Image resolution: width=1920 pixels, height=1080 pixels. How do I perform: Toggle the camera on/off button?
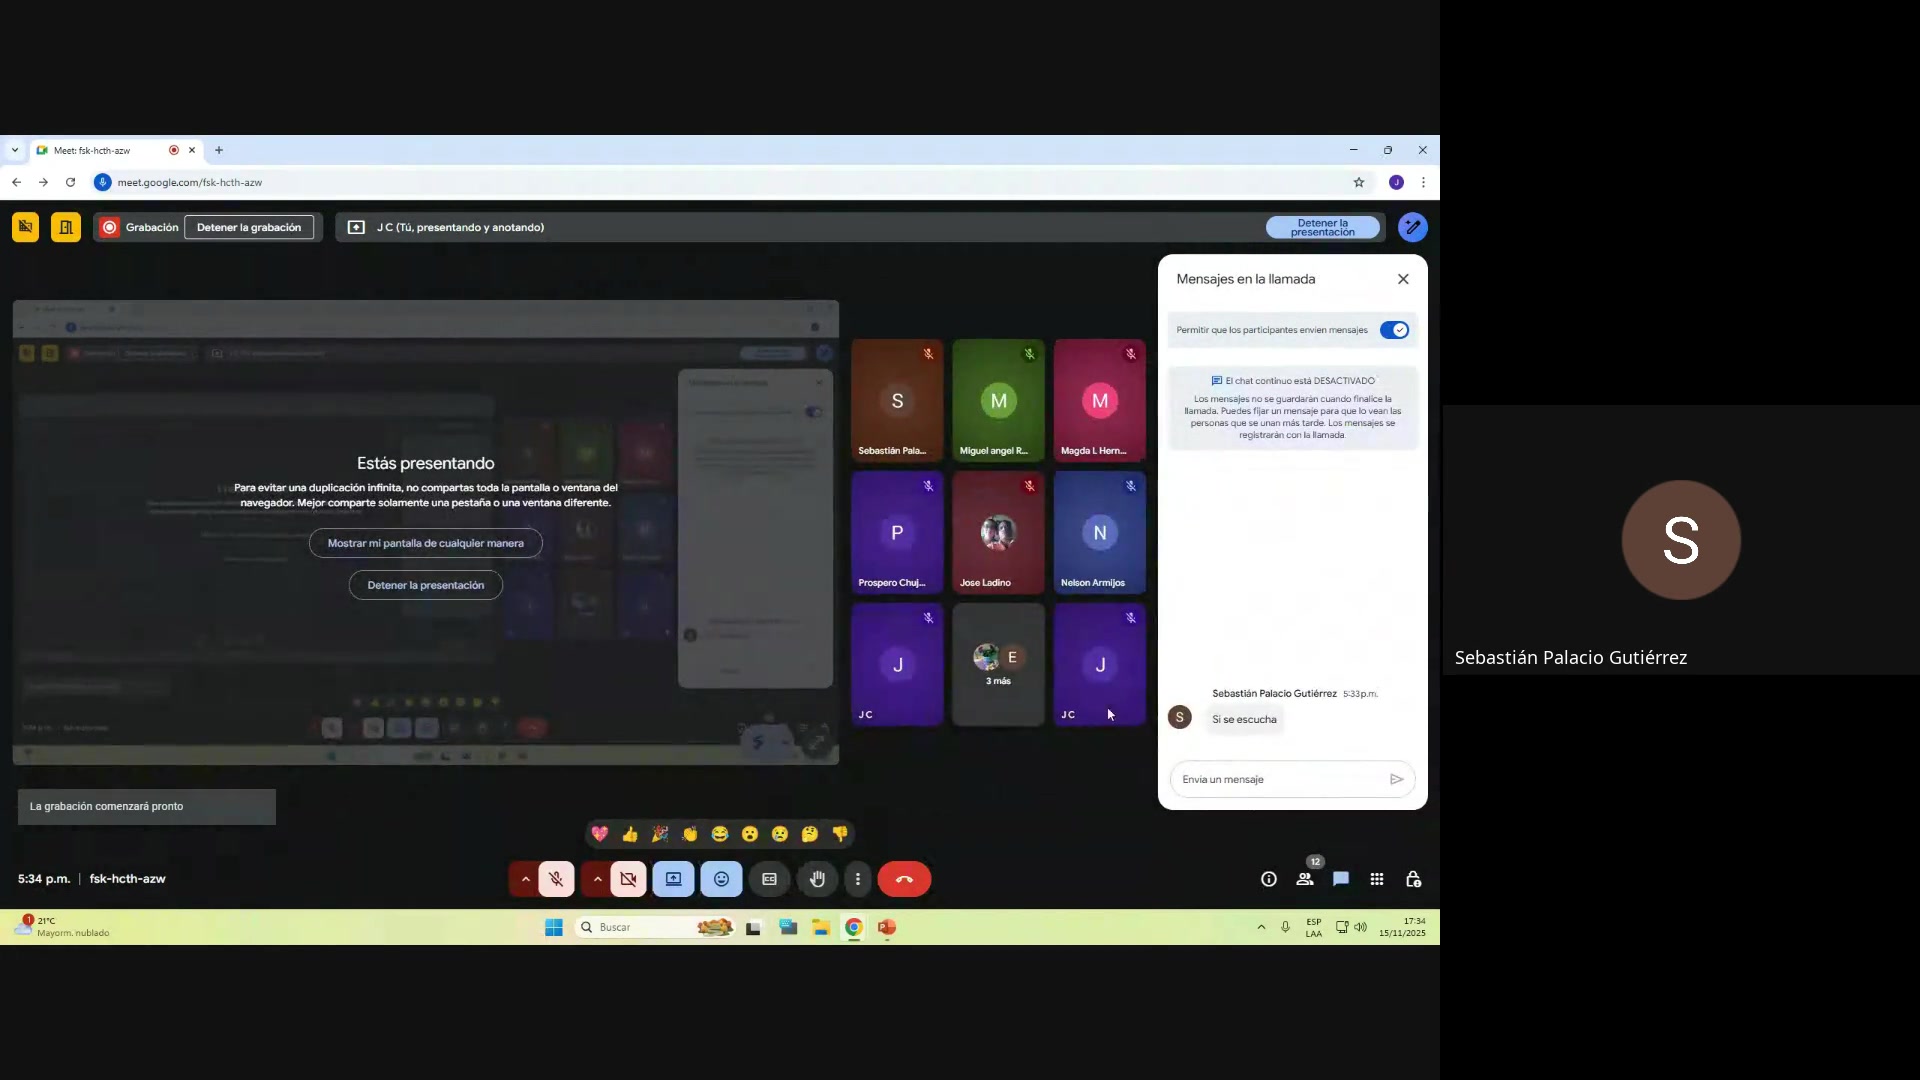[628, 879]
